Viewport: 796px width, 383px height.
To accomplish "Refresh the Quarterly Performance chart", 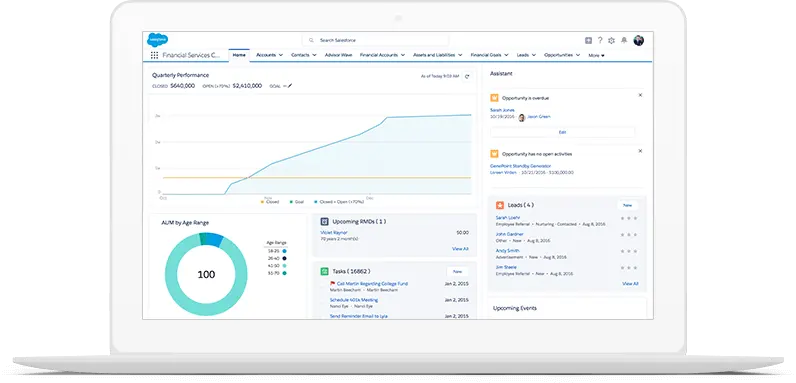I will tap(467, 76).
